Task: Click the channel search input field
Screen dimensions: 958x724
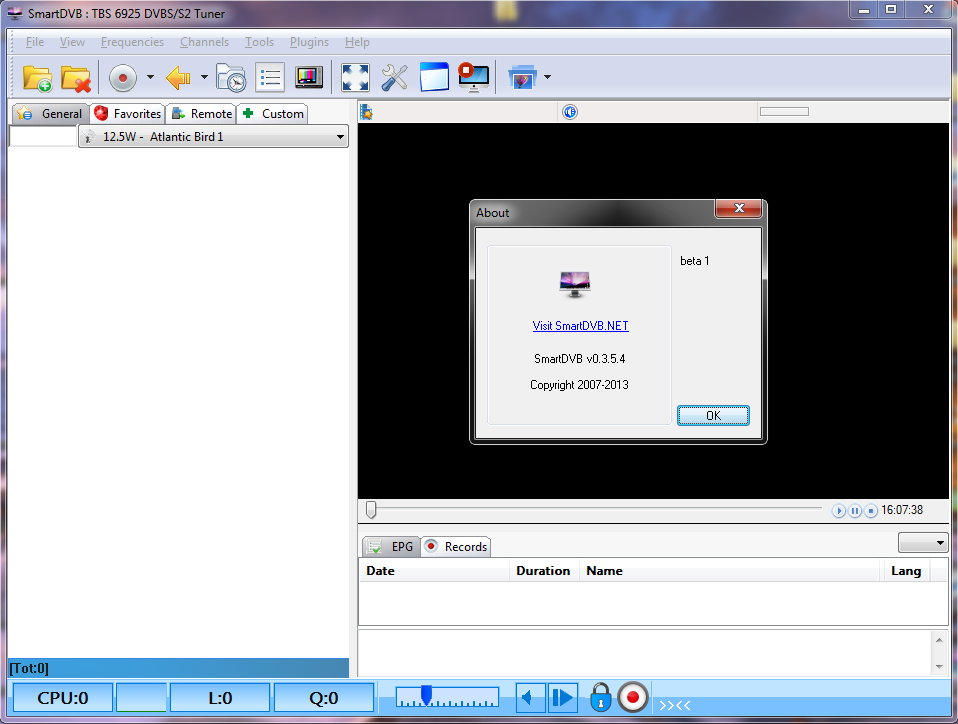Action: point(43,136)
